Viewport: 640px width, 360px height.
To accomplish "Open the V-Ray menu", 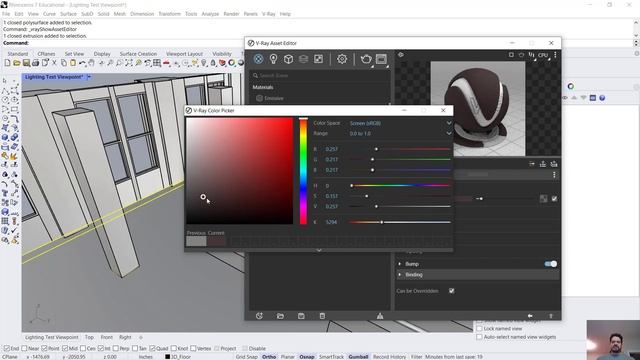I will [x=269, y=14].
